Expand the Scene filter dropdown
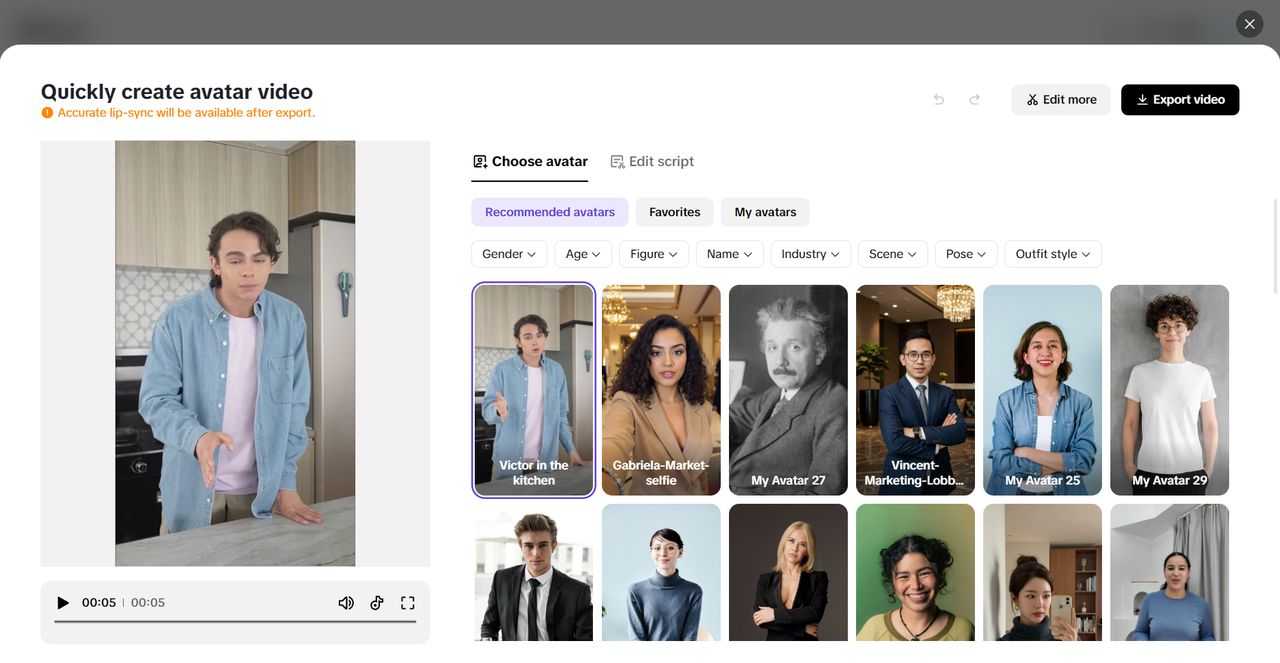 coord(893,254)
